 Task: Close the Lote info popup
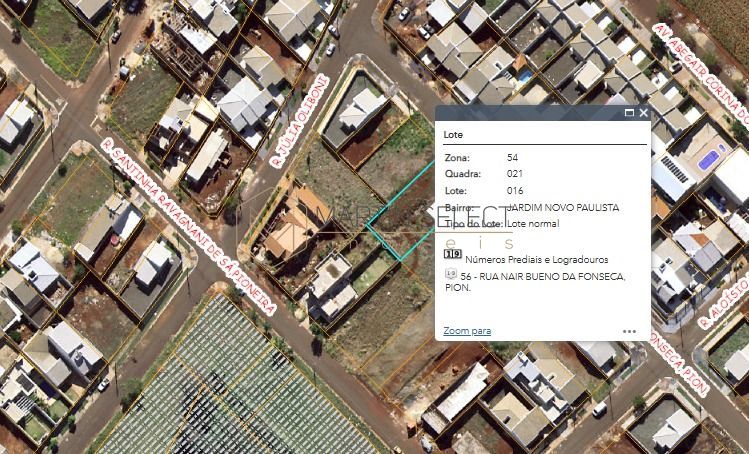click(x=643, y=113)
